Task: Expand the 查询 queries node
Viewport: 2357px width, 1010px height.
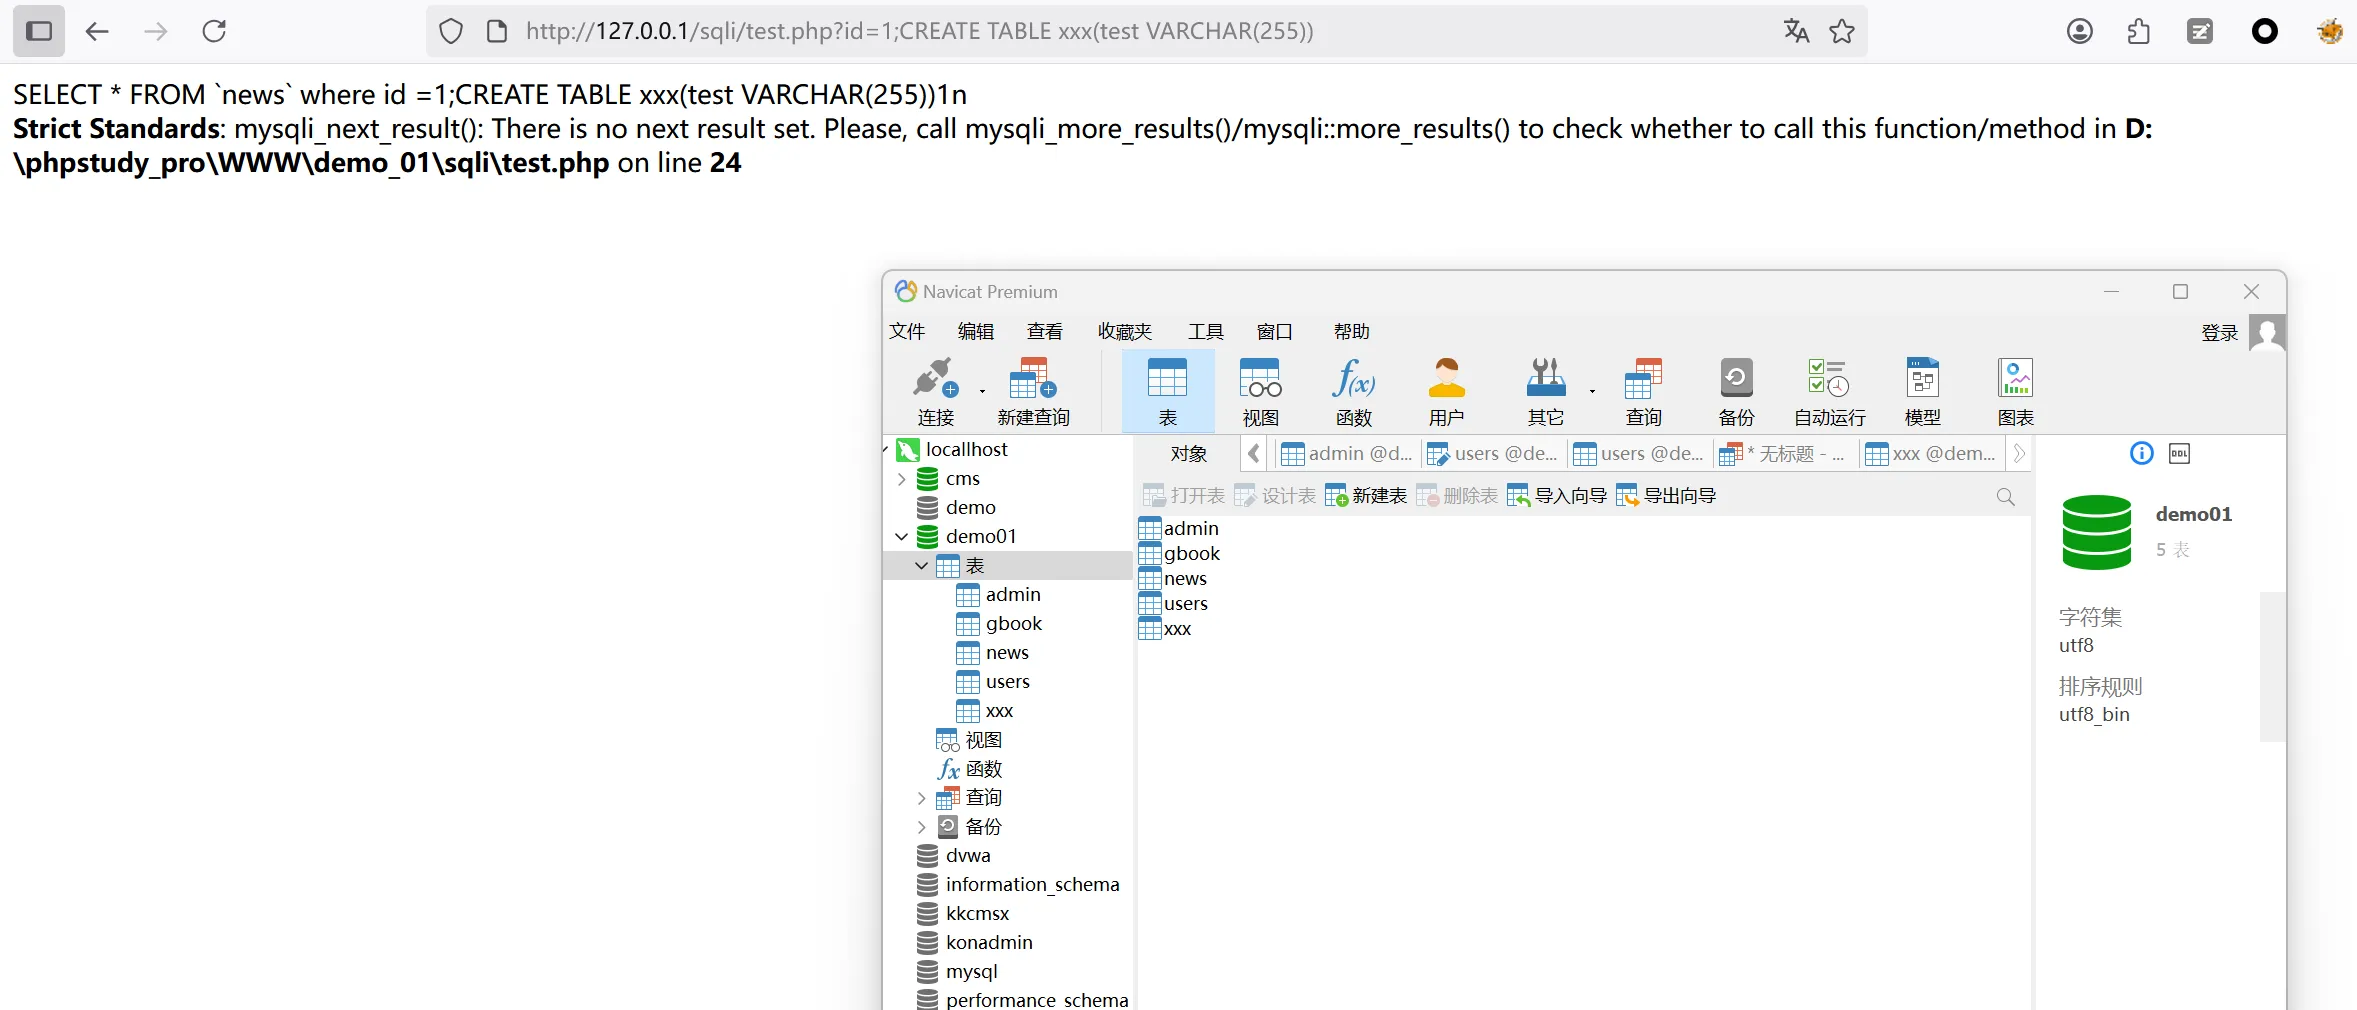Action: coord(921,798)
